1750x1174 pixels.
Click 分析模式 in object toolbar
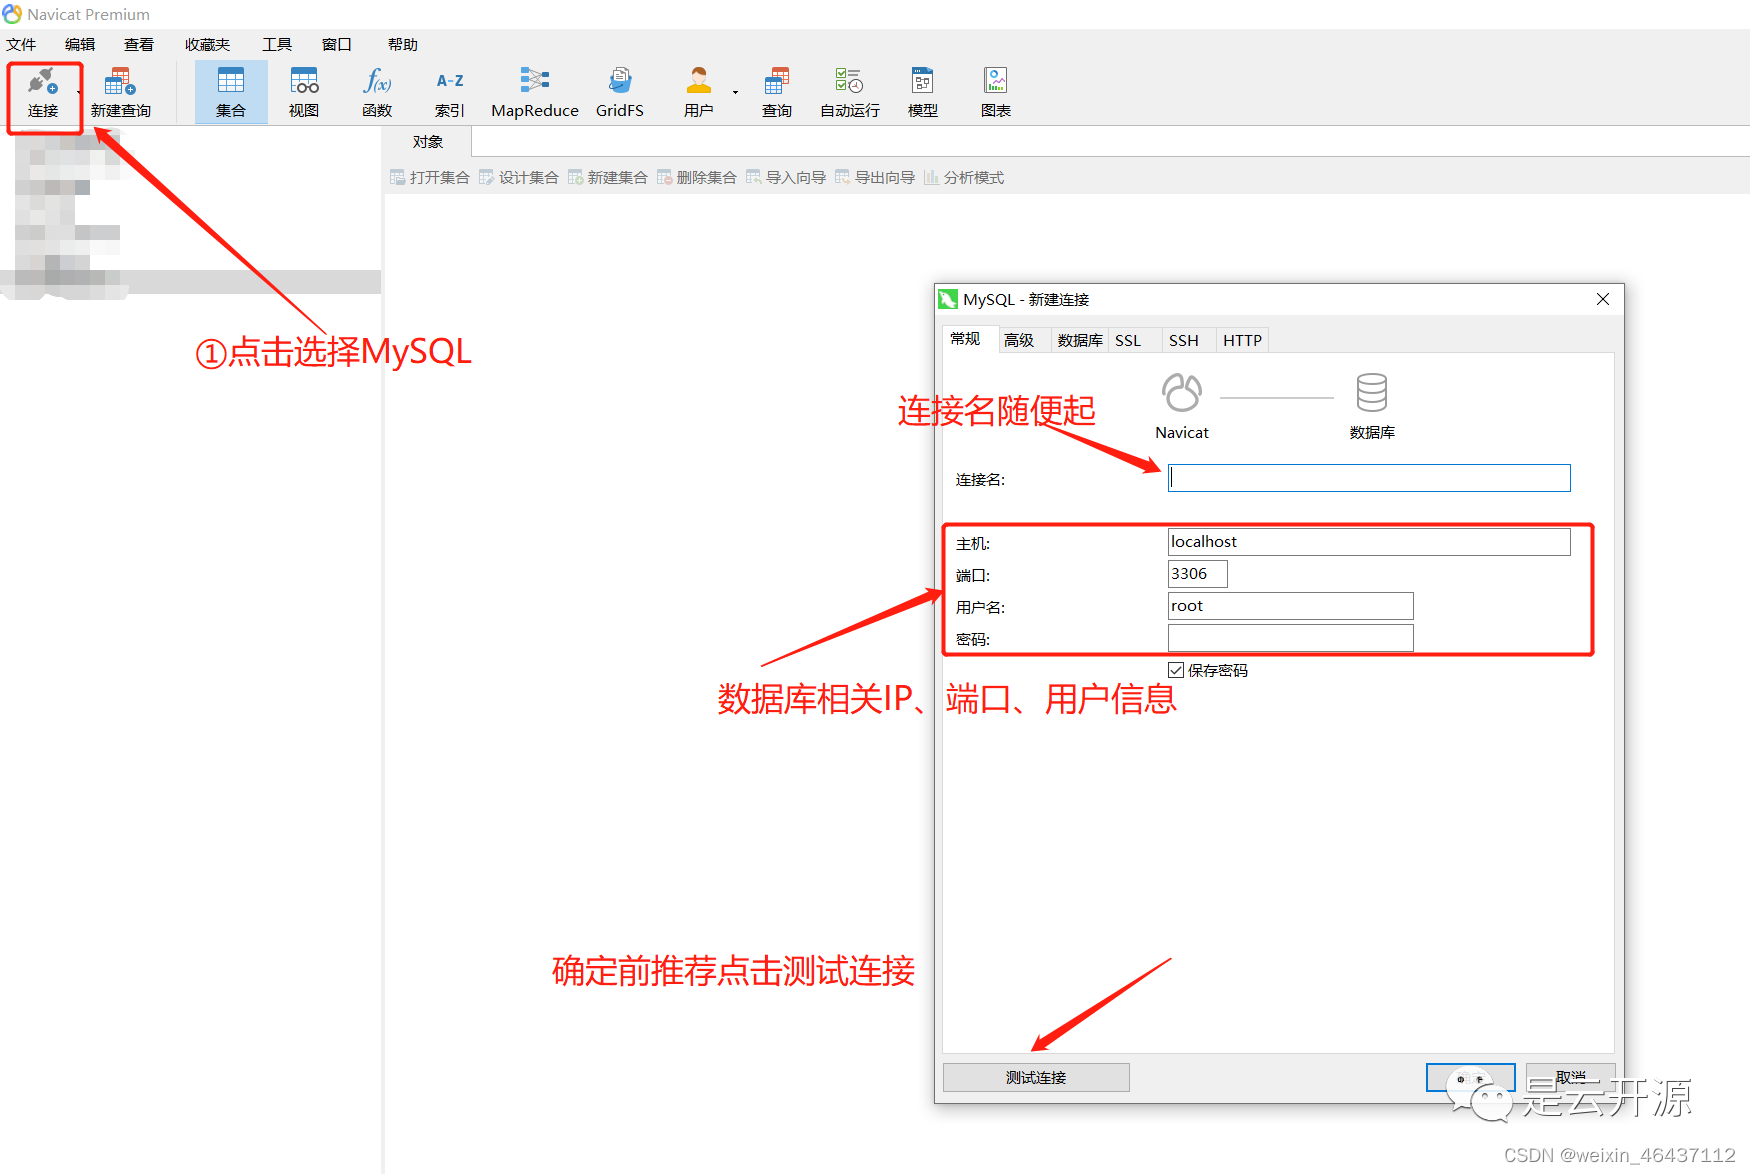click(x=964, y=177)
